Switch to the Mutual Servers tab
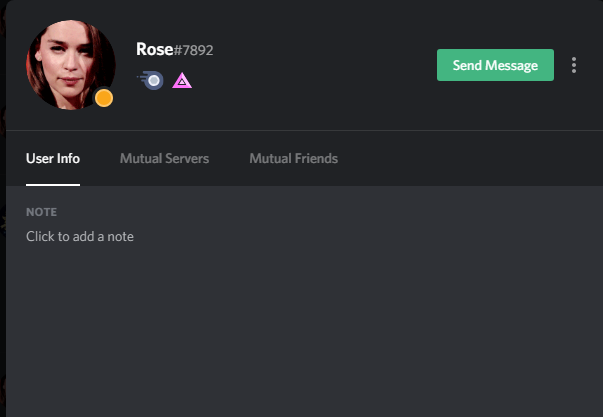This screenshot has width=603, height=417. click(164, 158)
